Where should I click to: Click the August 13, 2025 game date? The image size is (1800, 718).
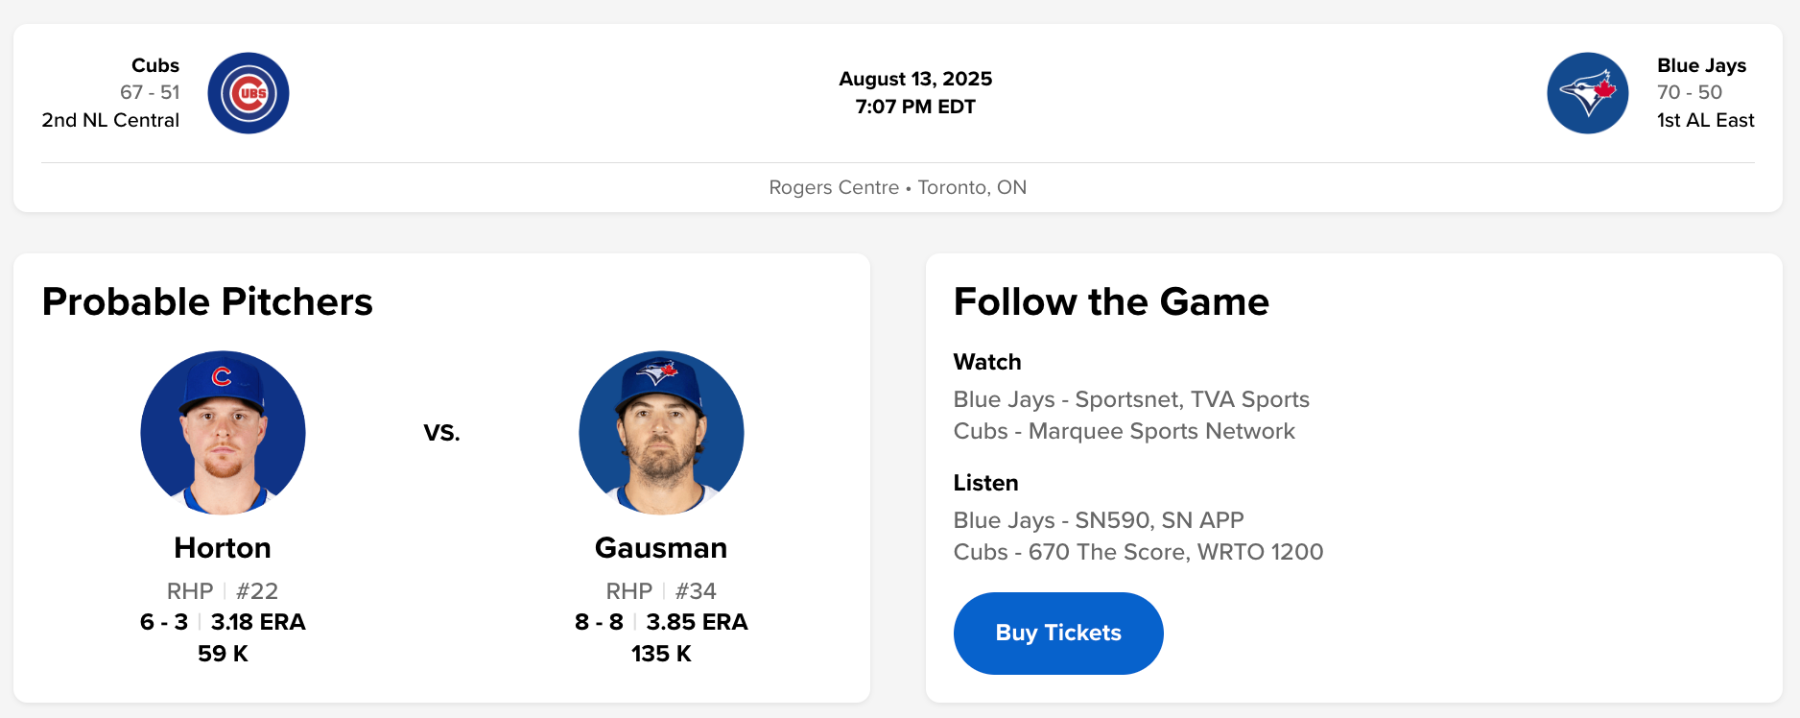915,79
